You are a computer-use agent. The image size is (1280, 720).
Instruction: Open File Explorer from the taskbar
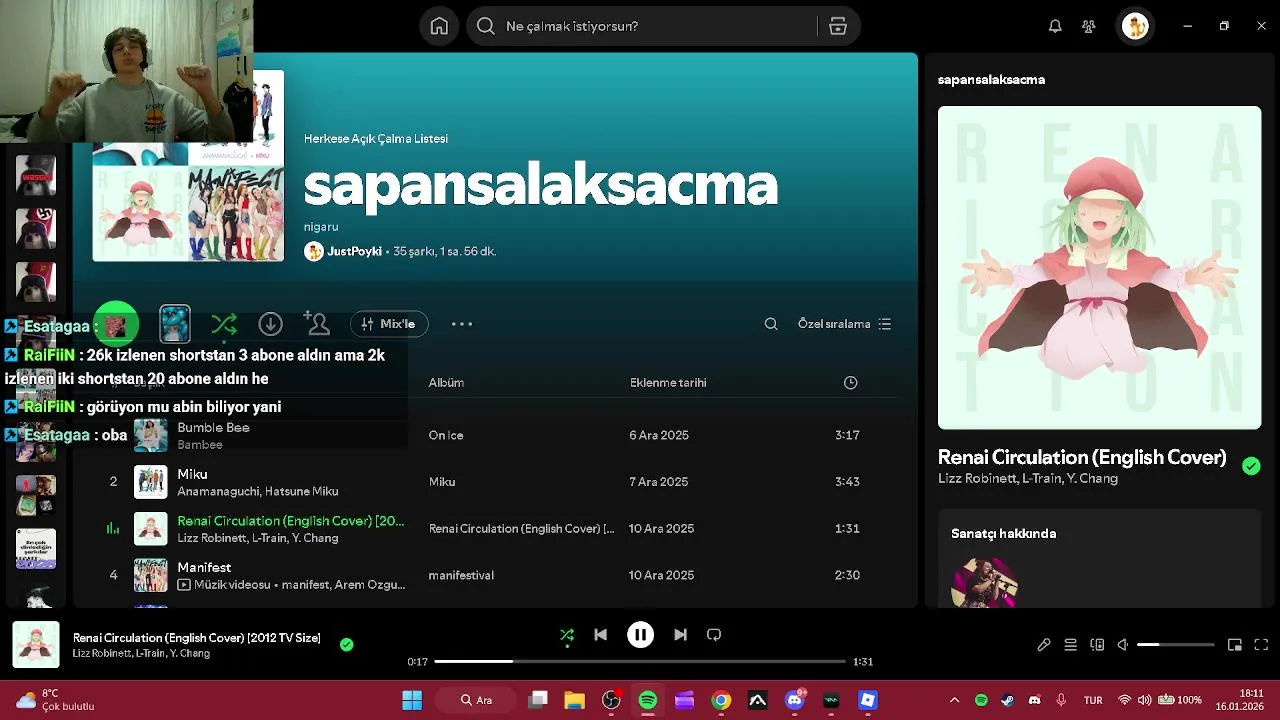tap(574, 700)
